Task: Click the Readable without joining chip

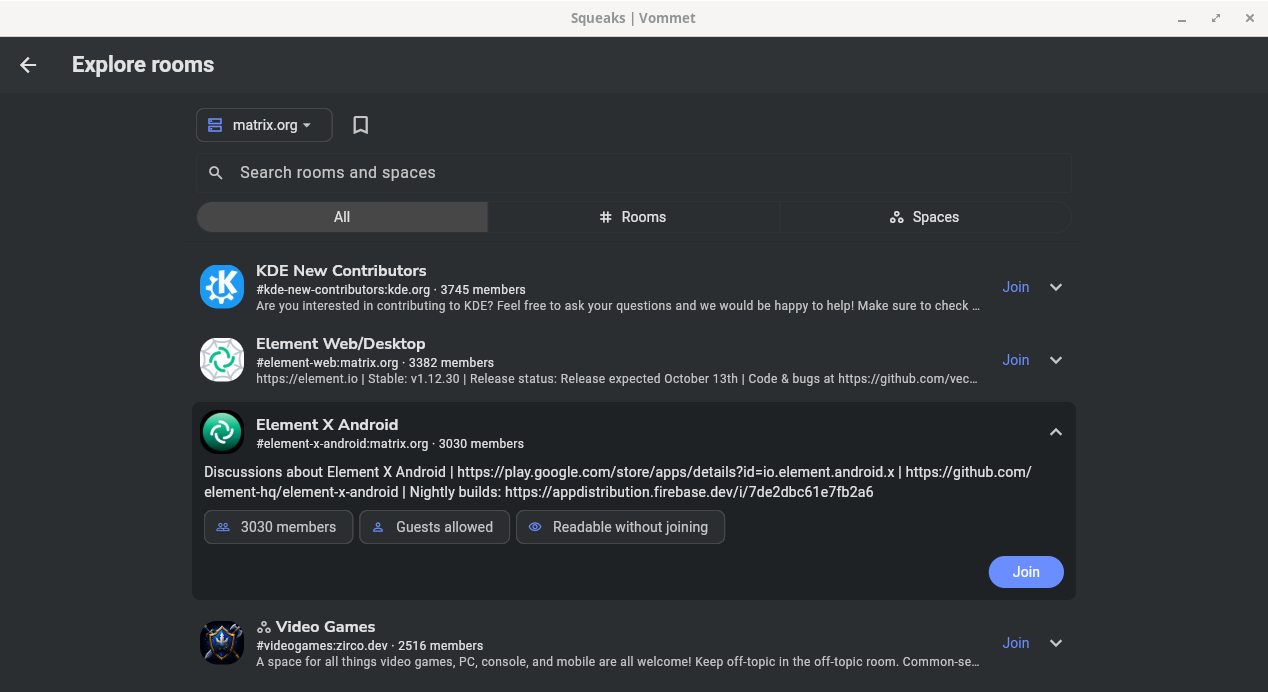Action: click(620, 527)
